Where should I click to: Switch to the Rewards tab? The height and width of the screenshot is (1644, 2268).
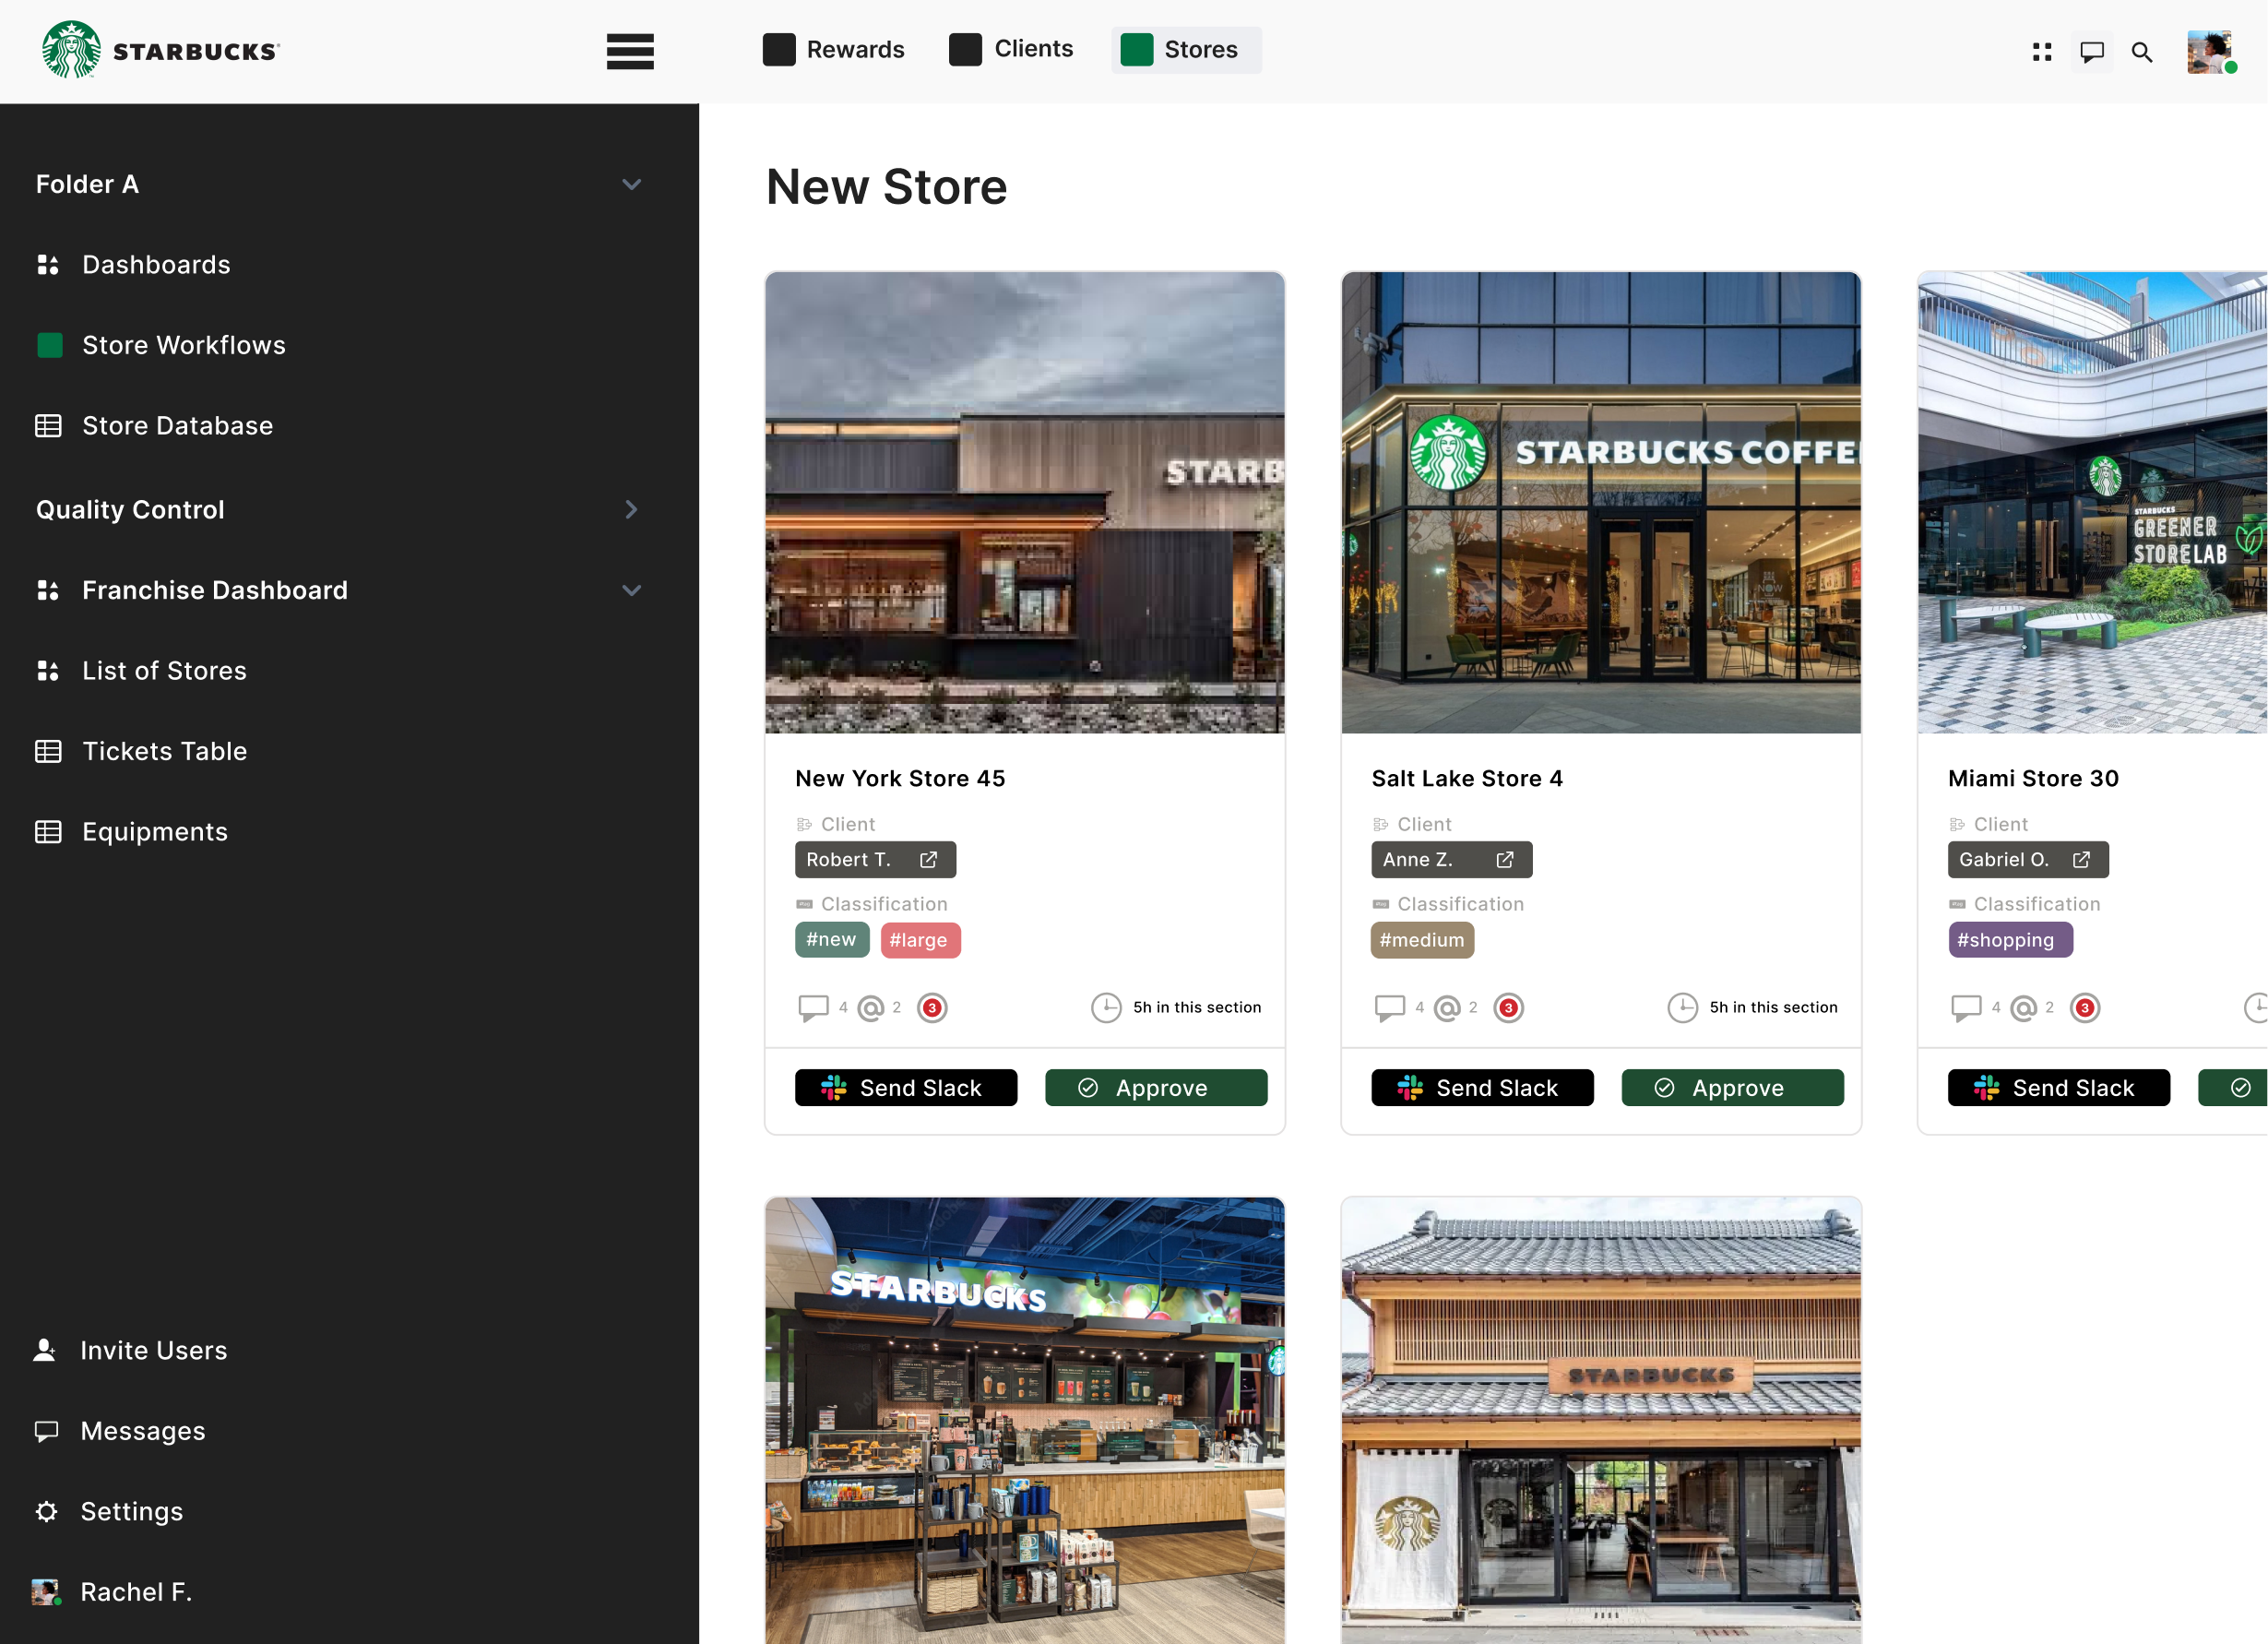(x=833, y=49)
